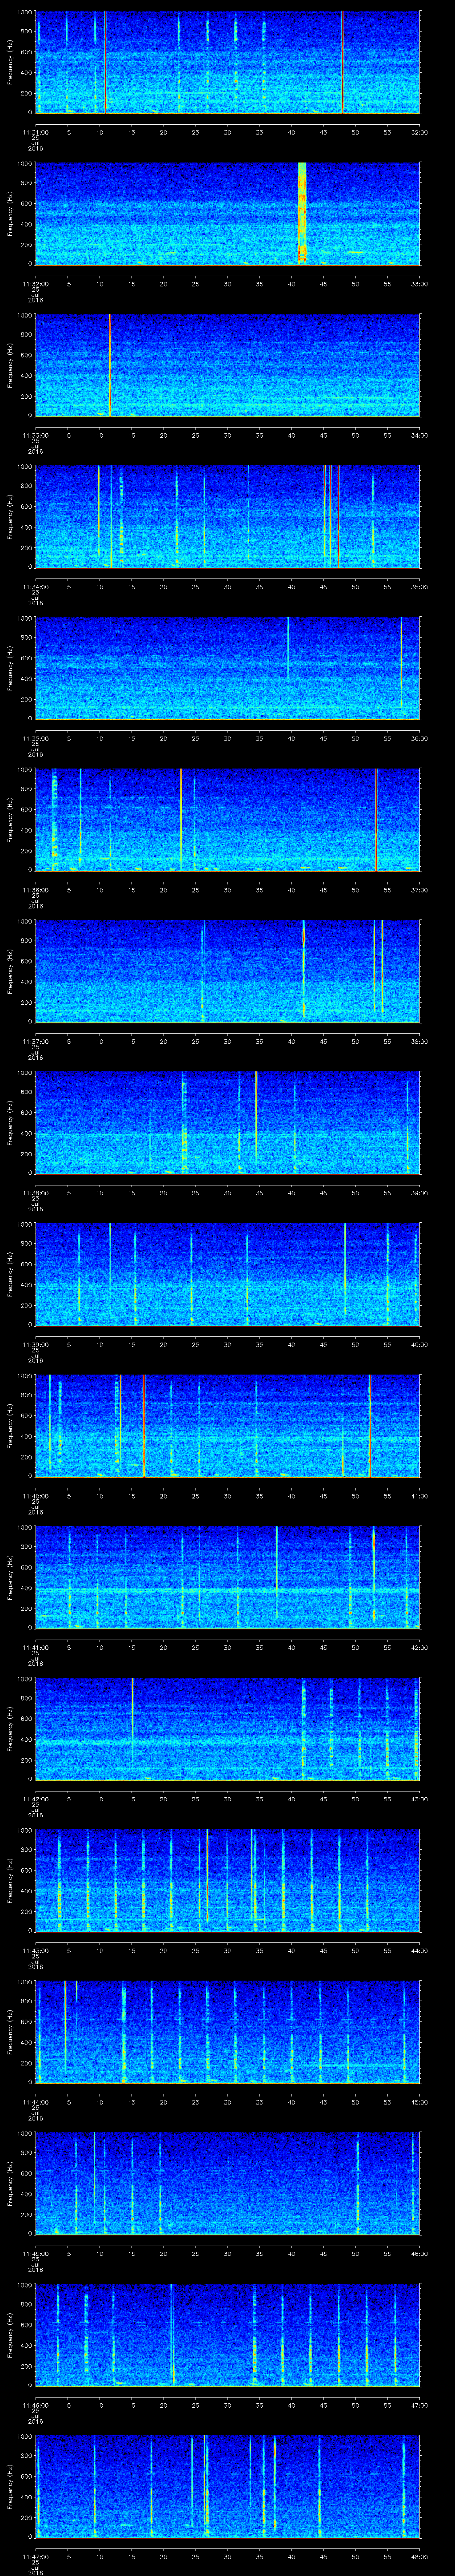Click the spectrogram panel starting at 11:47:00

click(228, 2488)
